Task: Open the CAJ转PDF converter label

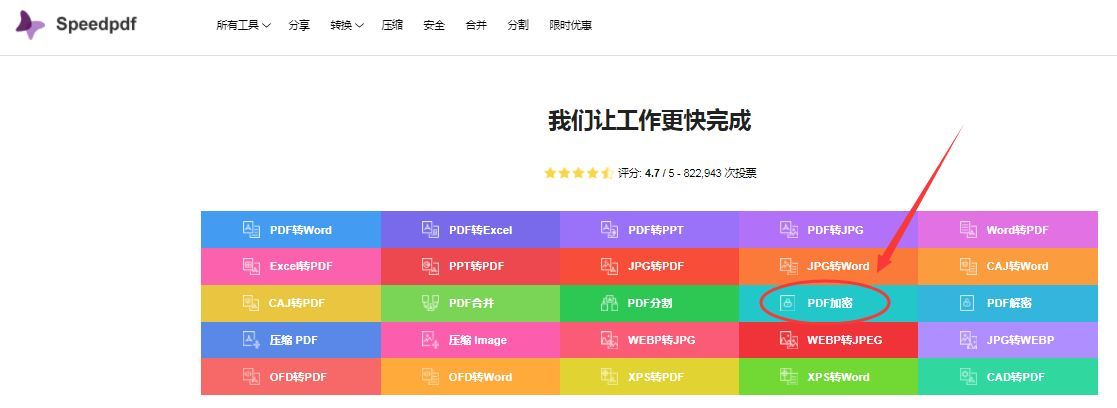Action: click(296, 303)
